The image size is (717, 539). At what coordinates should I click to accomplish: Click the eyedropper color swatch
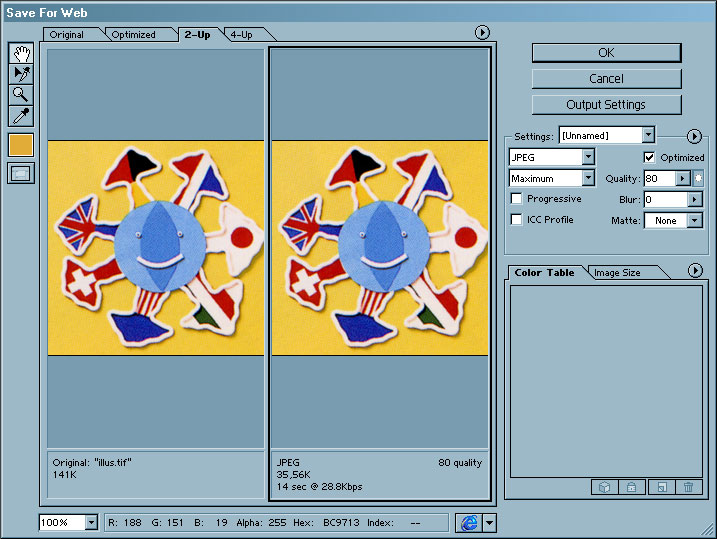tap(21, 145)
